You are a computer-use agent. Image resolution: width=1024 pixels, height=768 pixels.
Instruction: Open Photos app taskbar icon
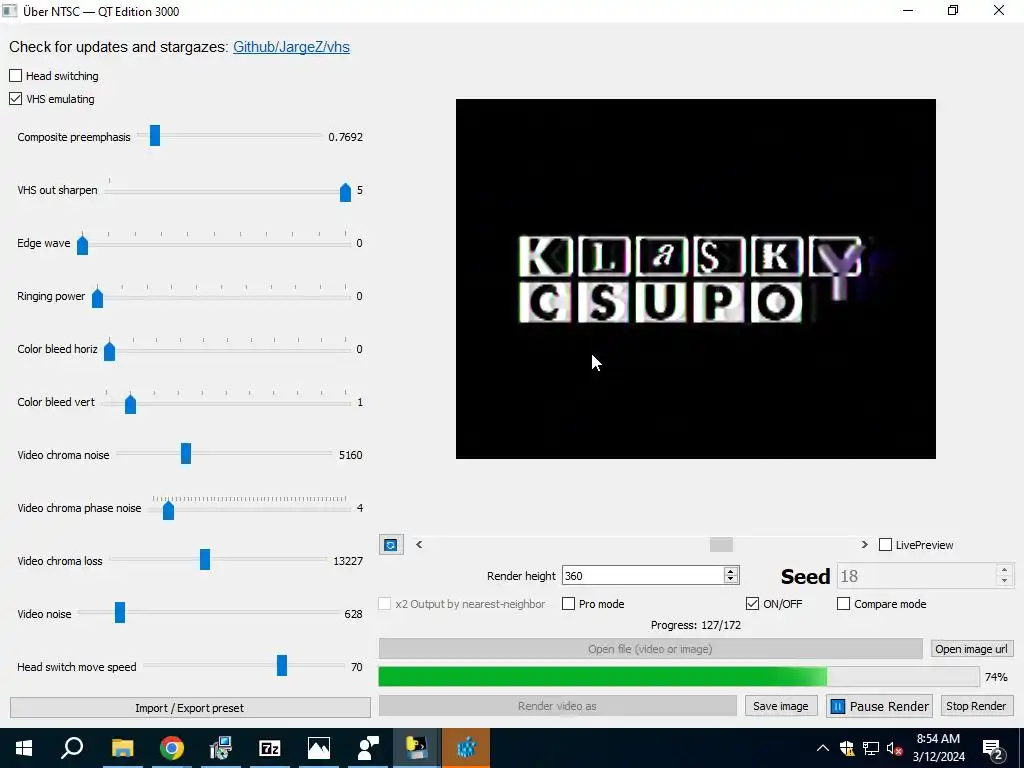click(x=319, y=748)
